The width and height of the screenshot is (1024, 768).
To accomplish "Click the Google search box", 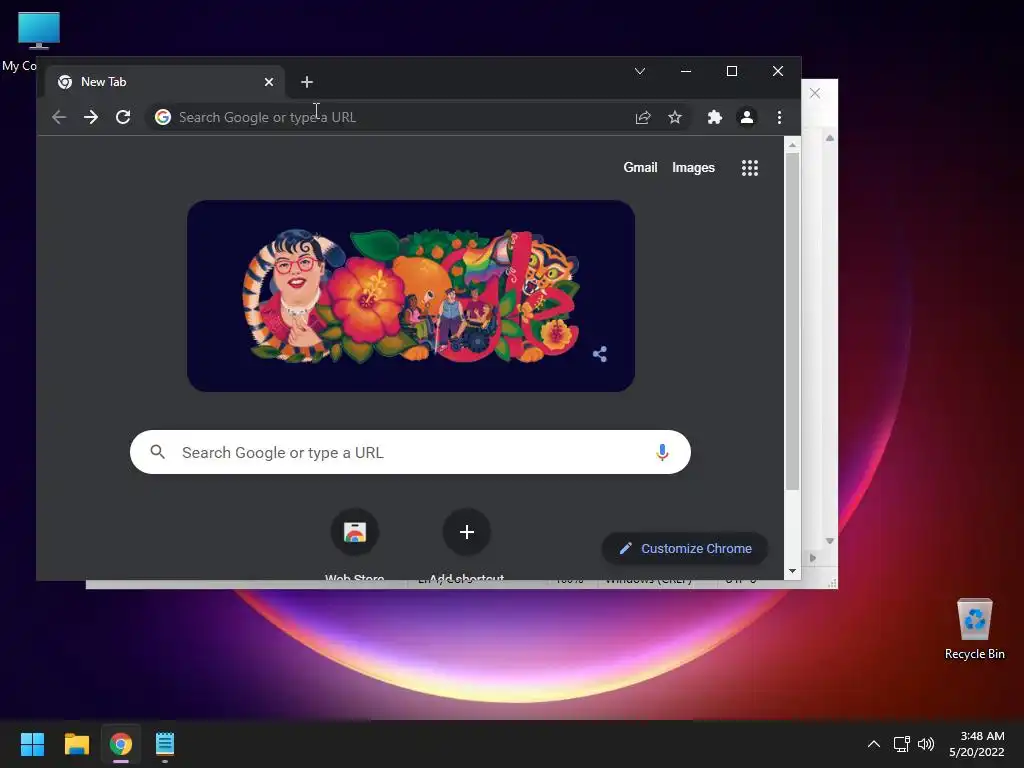I will pyautogui.click(x=410, y=452).
